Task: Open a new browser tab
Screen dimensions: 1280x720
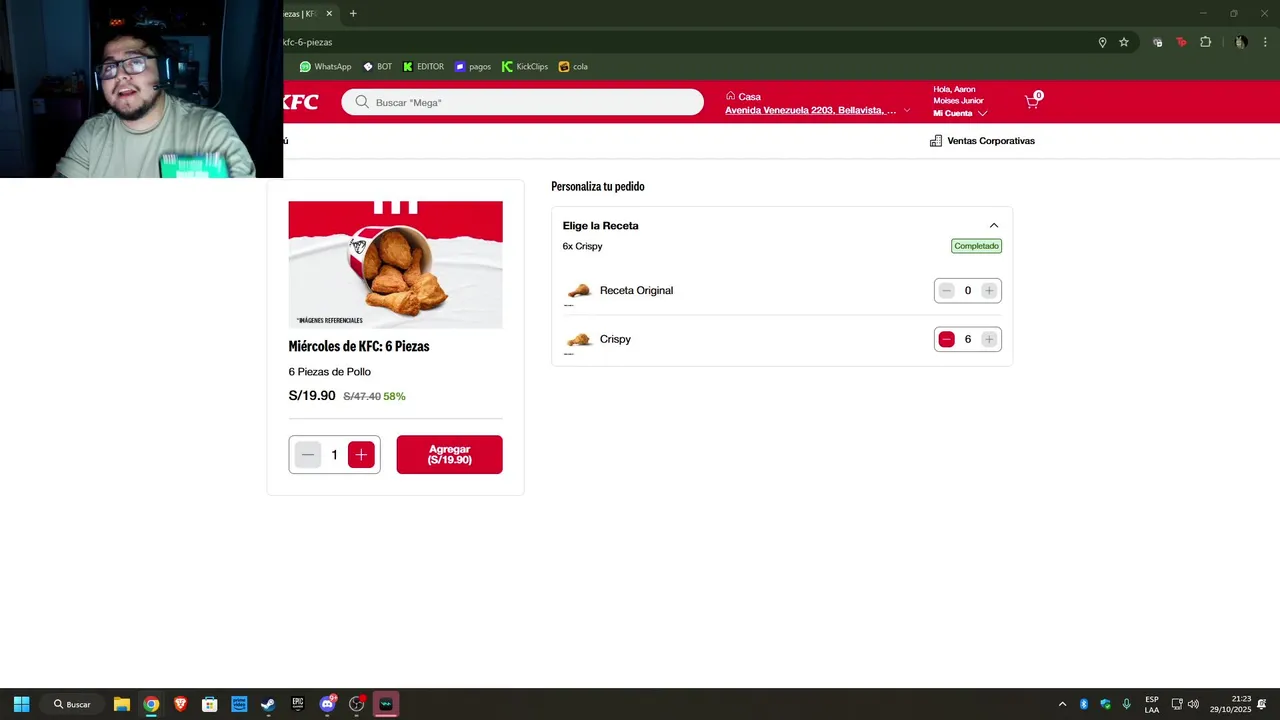Action: 353,14
